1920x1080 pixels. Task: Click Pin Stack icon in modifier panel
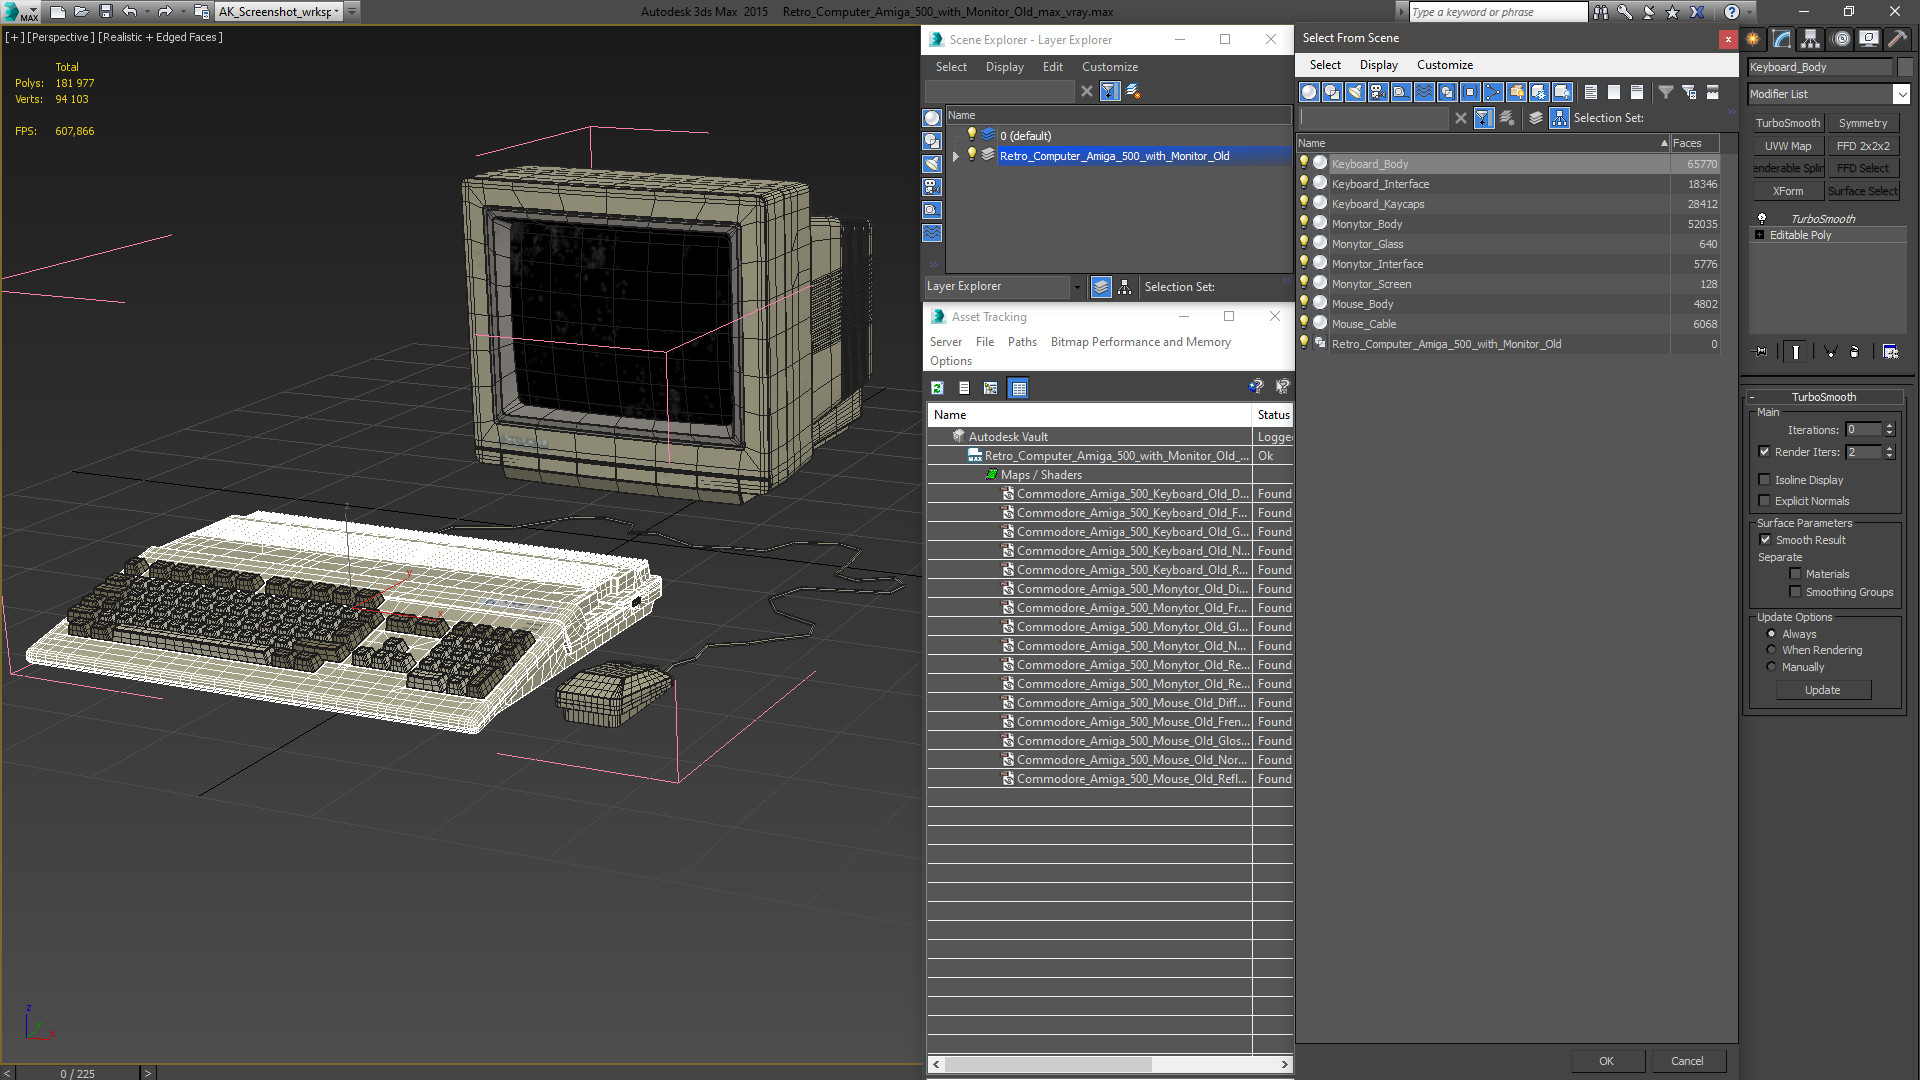1761,352
